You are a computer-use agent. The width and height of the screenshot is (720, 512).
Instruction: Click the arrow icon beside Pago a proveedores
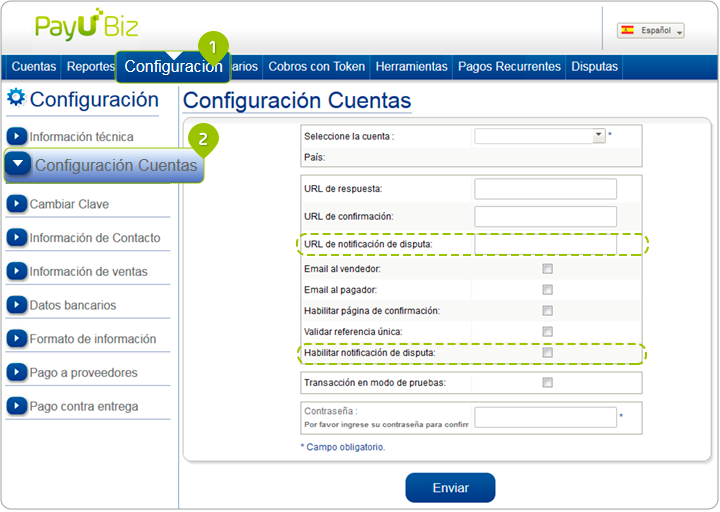pyautogui.click(x=17, y=372)
